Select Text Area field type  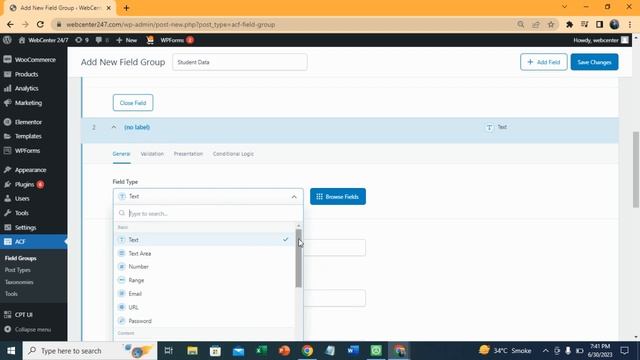204,253
